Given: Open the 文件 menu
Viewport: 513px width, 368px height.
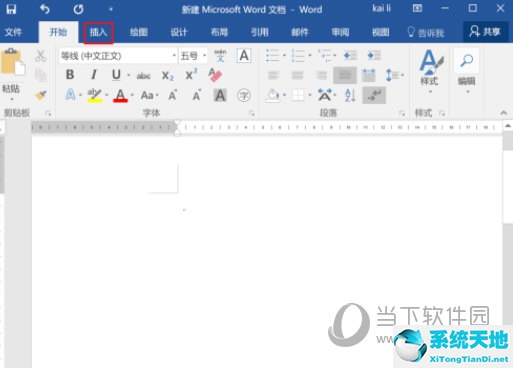Looking at the screenshot, I should 13,32.
